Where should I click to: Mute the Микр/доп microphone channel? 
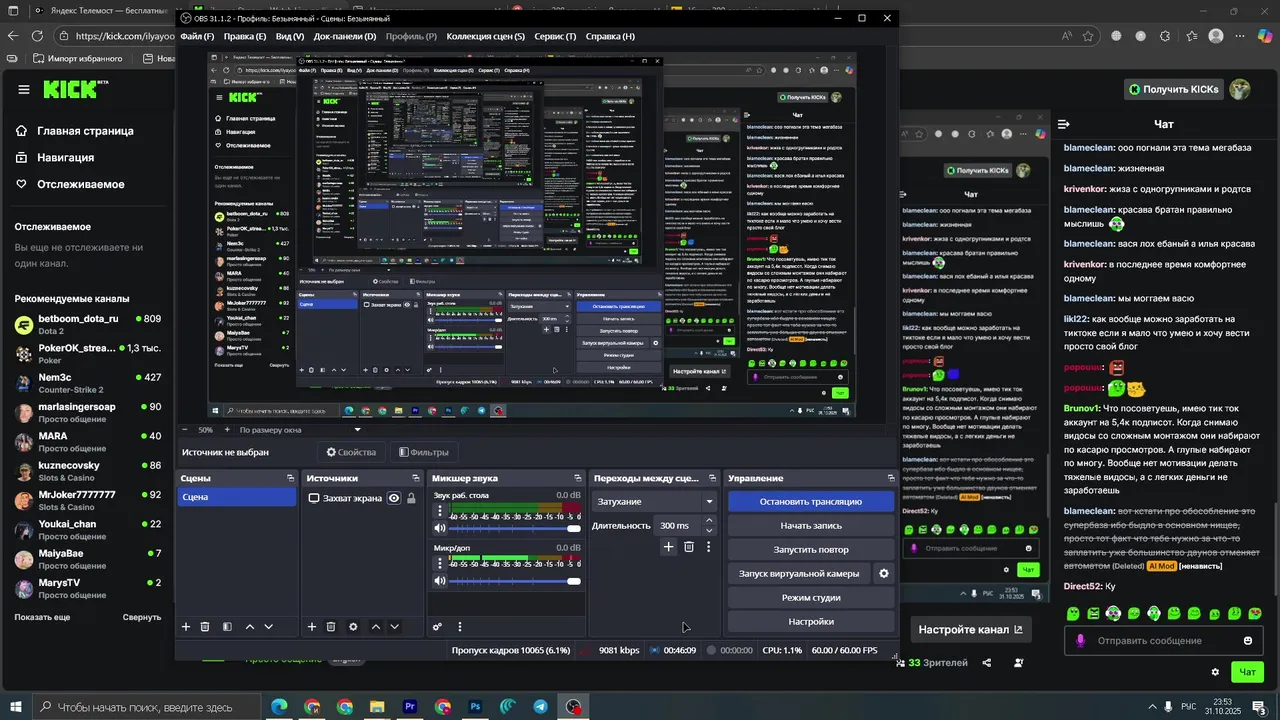[x=440, y=581]
